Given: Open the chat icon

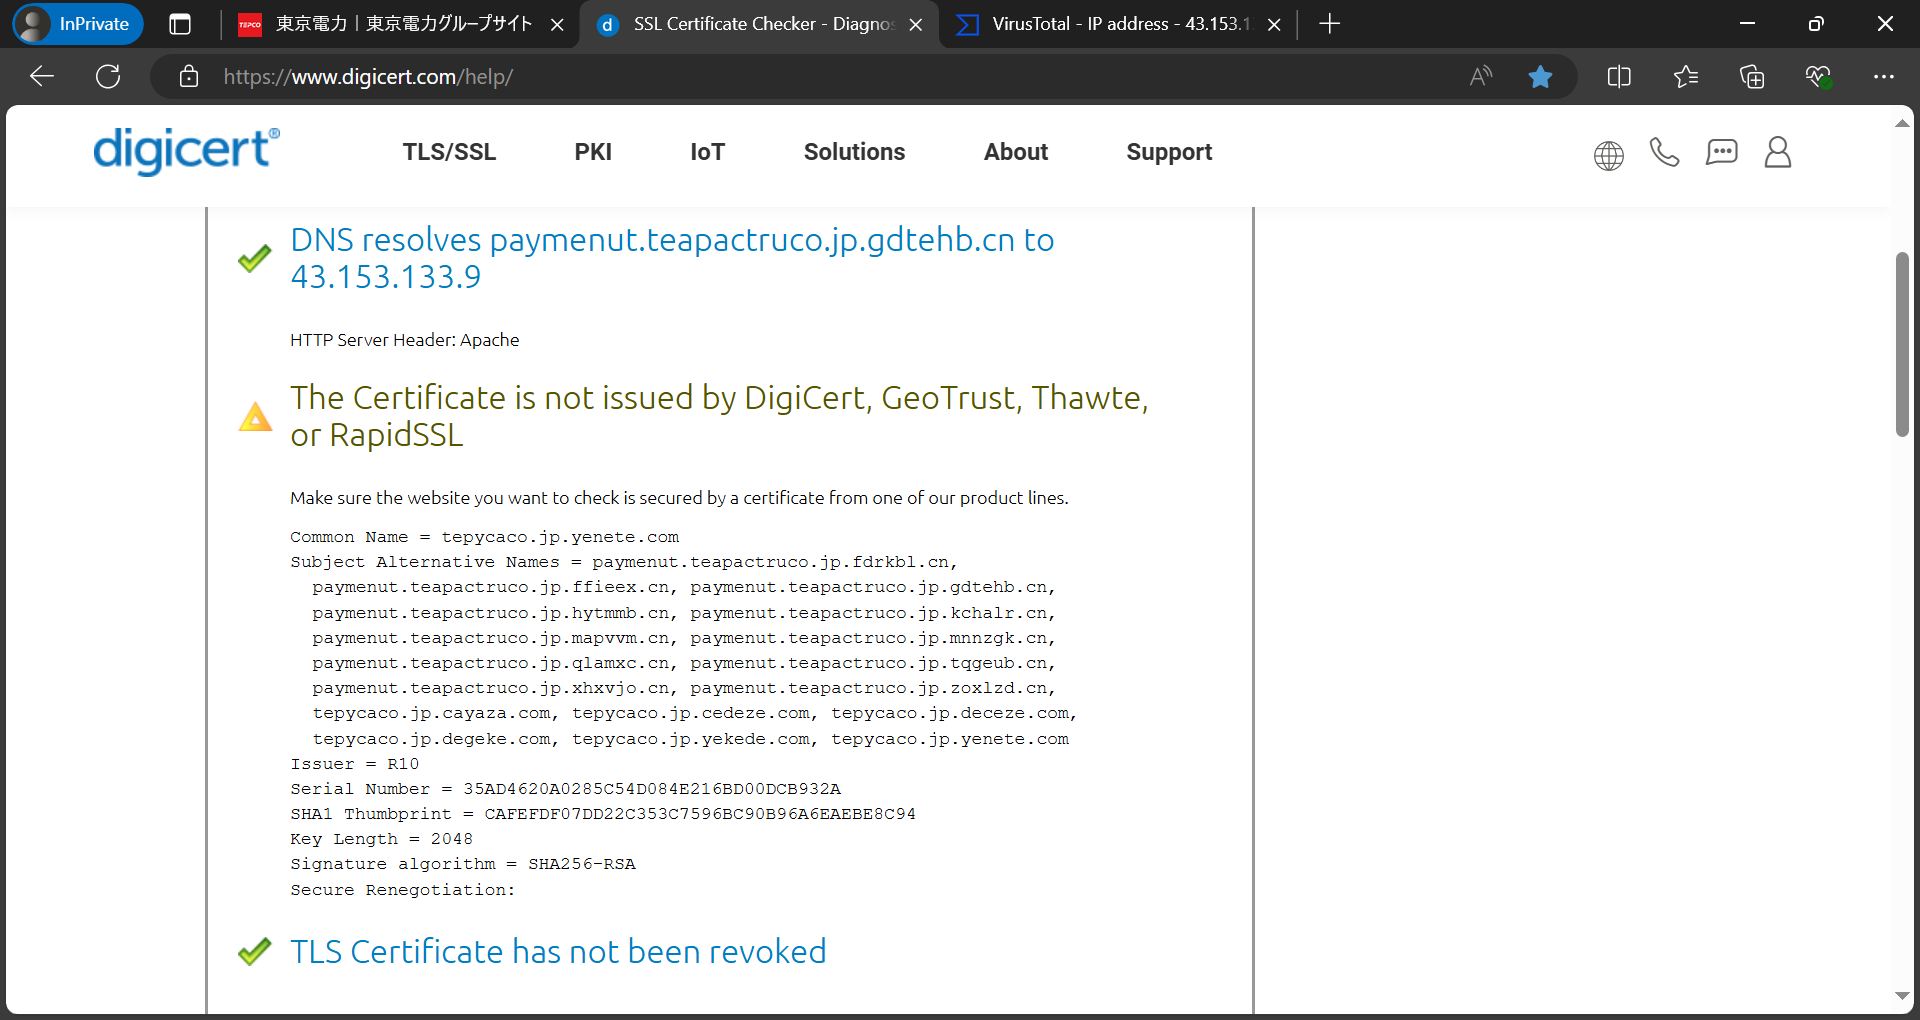Looking at the screenshot, I should tap(1721, 152).
